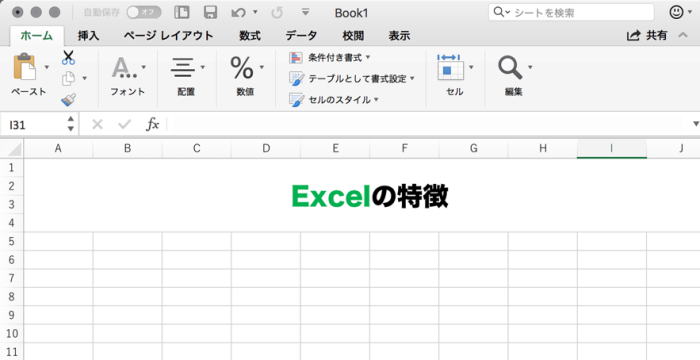Click the formula bar confirm checkmark icon

tap(125, 124)
